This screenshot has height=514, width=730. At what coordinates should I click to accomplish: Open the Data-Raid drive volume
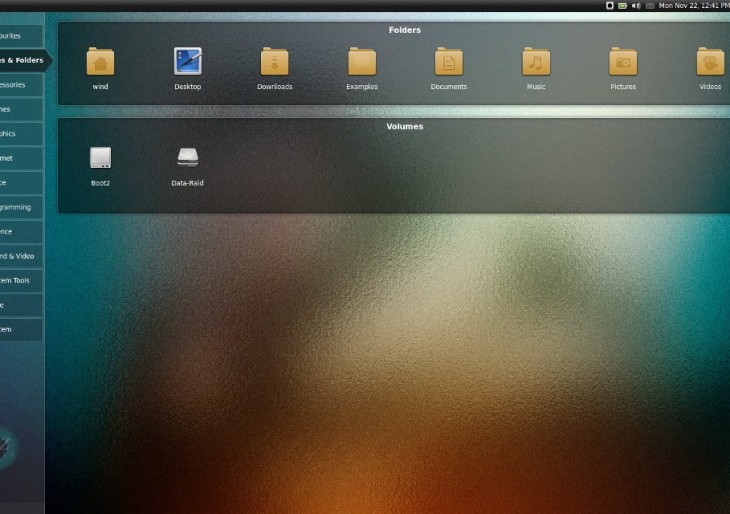[187, 166]
